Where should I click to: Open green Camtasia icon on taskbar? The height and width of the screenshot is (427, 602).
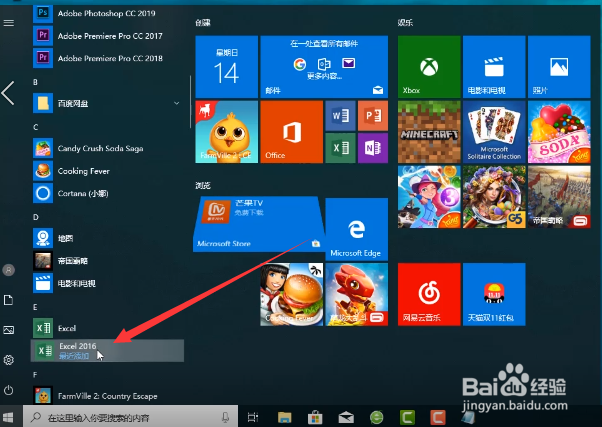(x=407, y=417)
